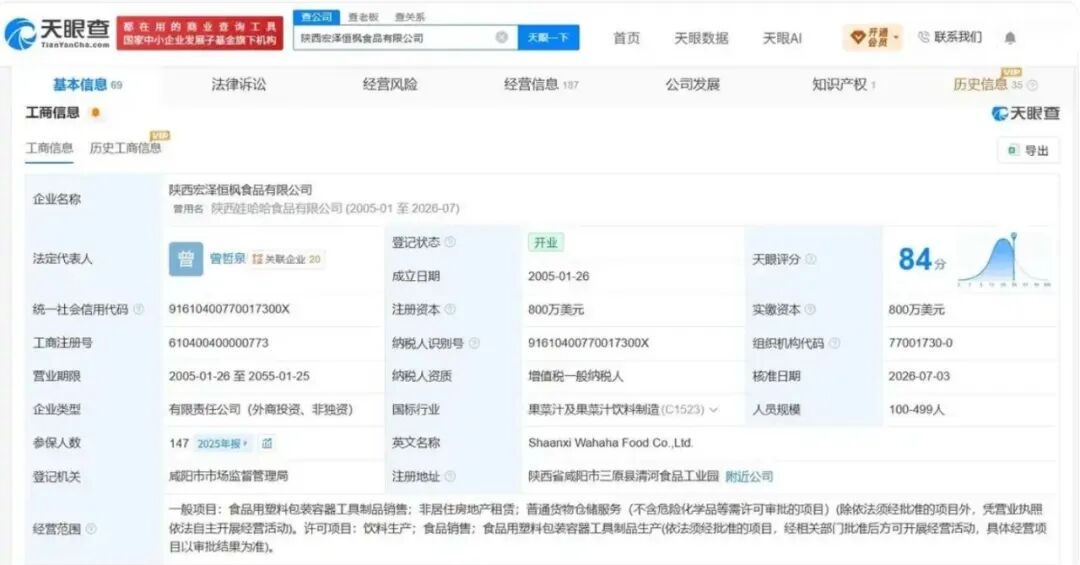1080x565 pixels.
Task: Select credit code 91610400770017300X under 统一社会信用代码
Action: click(229, 309)
